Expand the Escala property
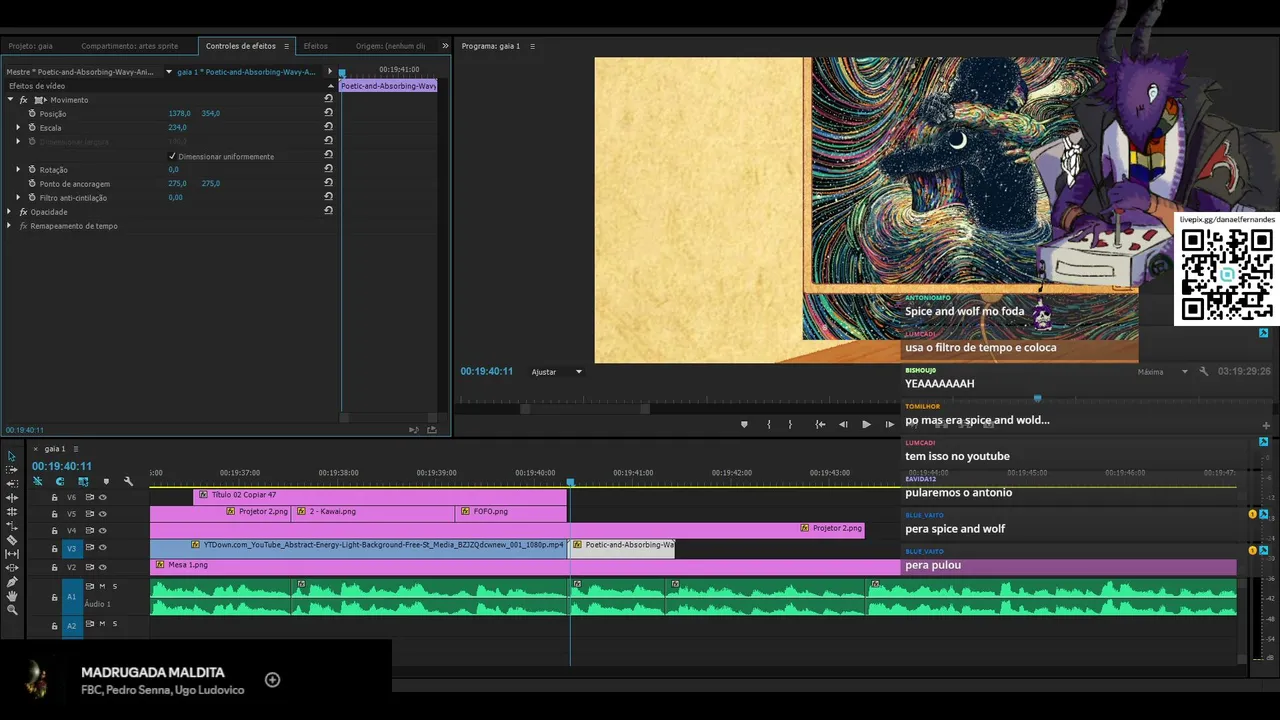The width and height of the screenshot is (1280, 720). tap(18, 128)
